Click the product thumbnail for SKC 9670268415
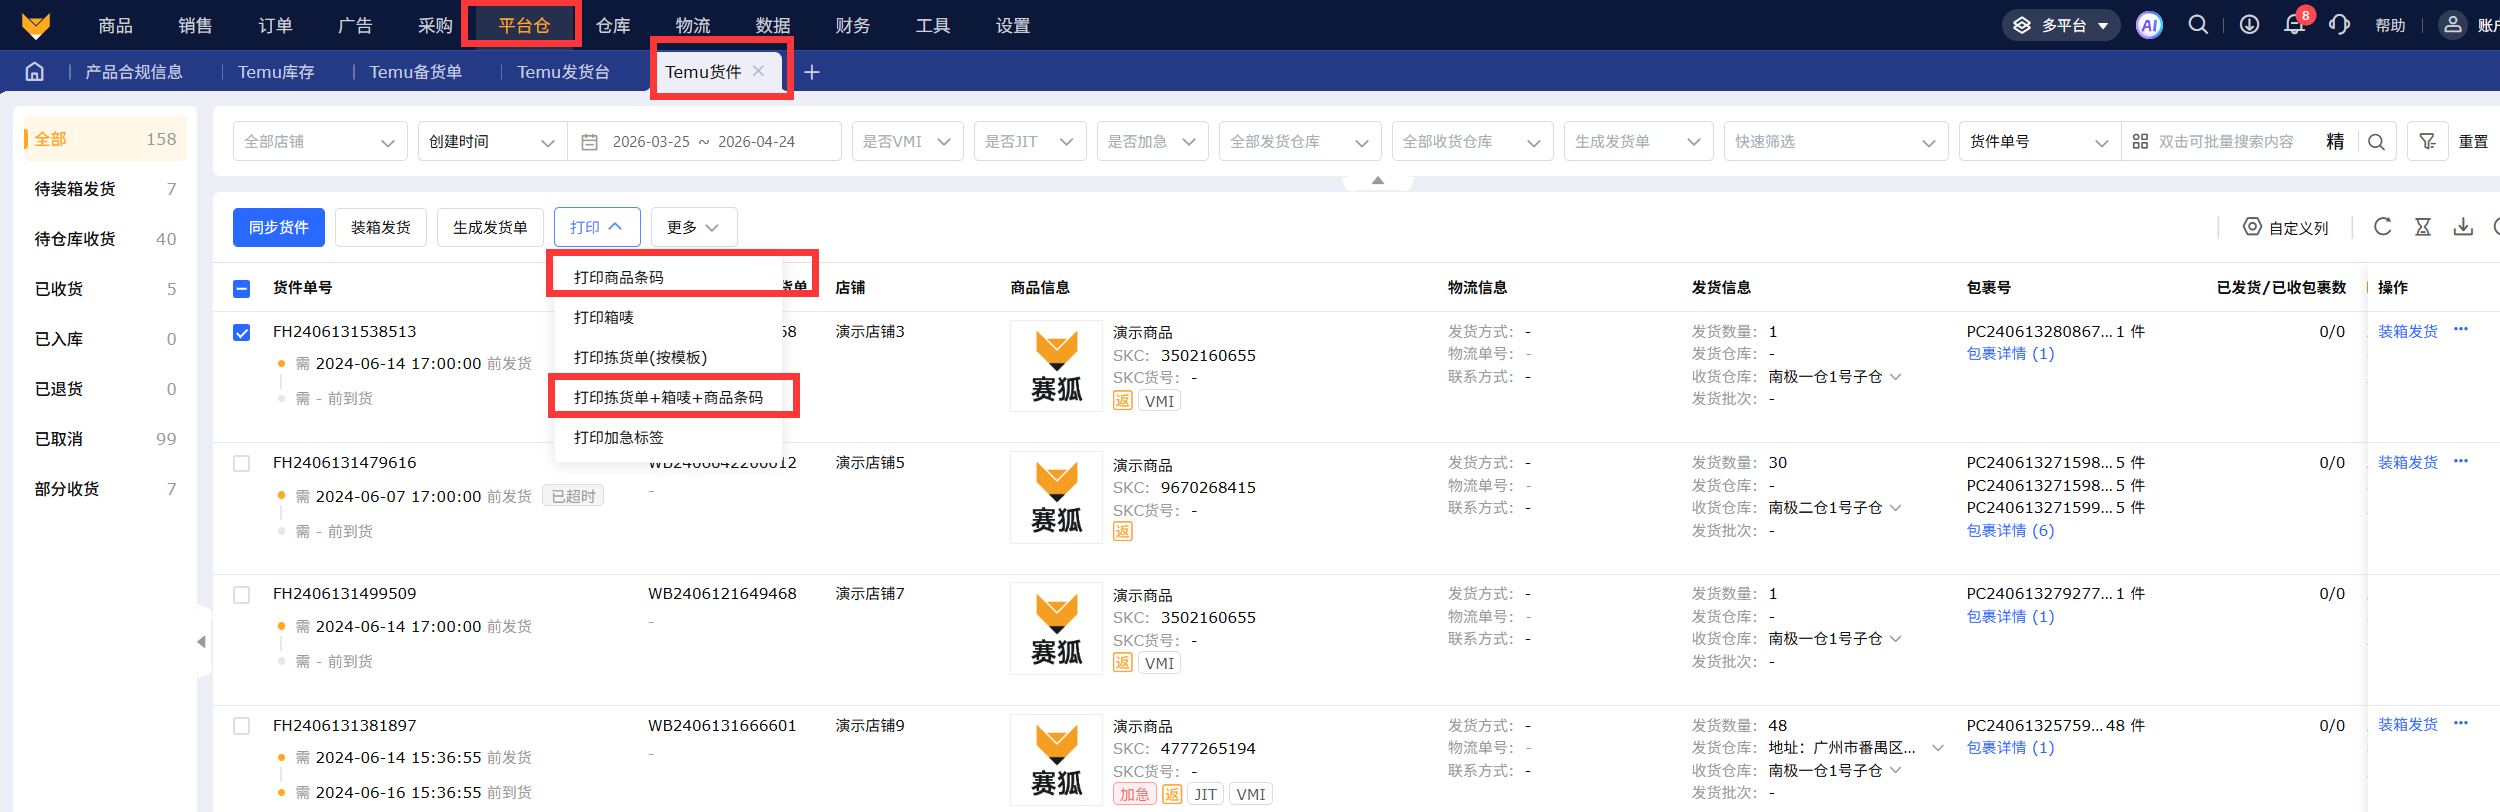Viewport: 2500px width, 812px height. click(1057, 497)
